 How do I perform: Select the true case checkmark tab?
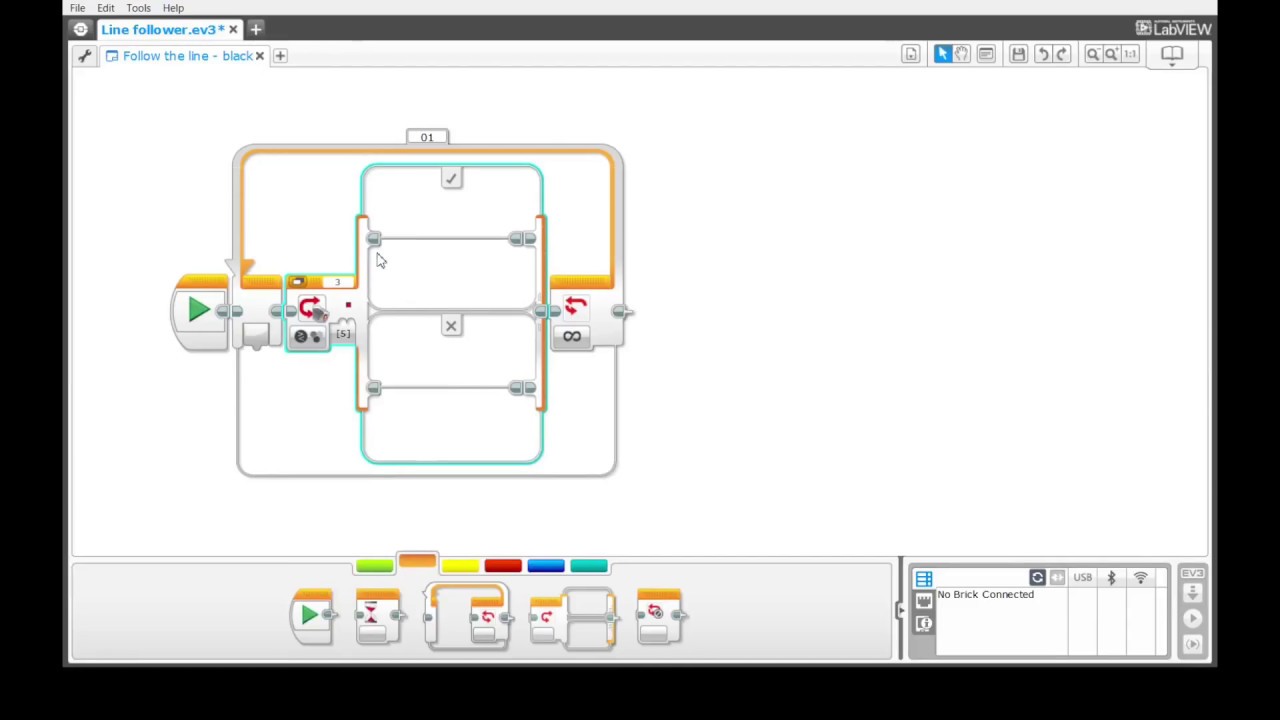[x=451, y=178]
